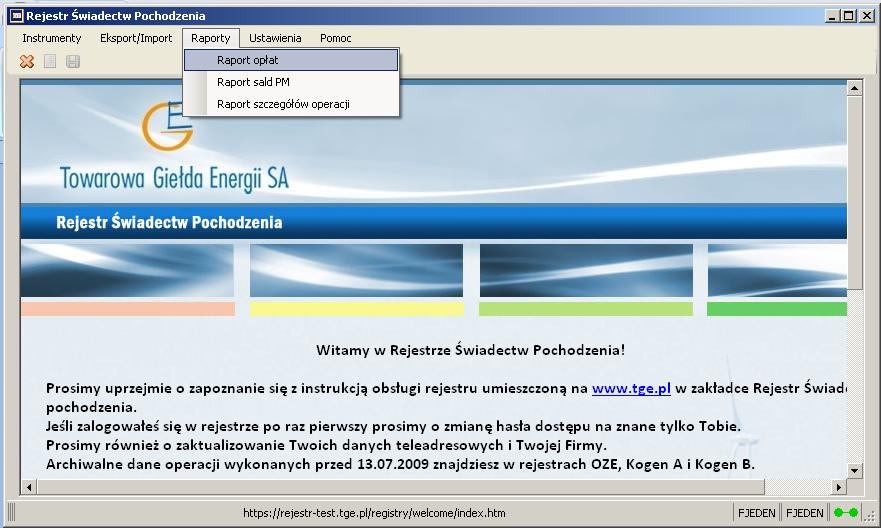Click the horizontal scrollbar right arrow
Viewport: 881px width, 528px height.
coord(839,487)
